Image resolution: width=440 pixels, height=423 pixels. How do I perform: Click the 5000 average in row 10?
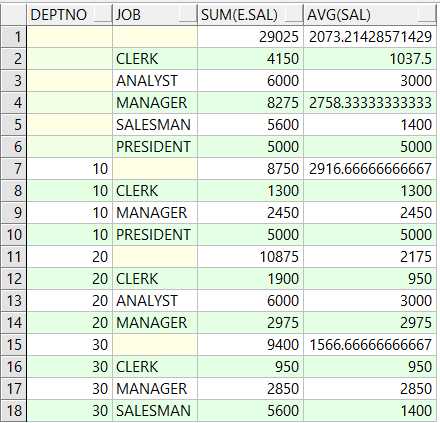[370, 235]
